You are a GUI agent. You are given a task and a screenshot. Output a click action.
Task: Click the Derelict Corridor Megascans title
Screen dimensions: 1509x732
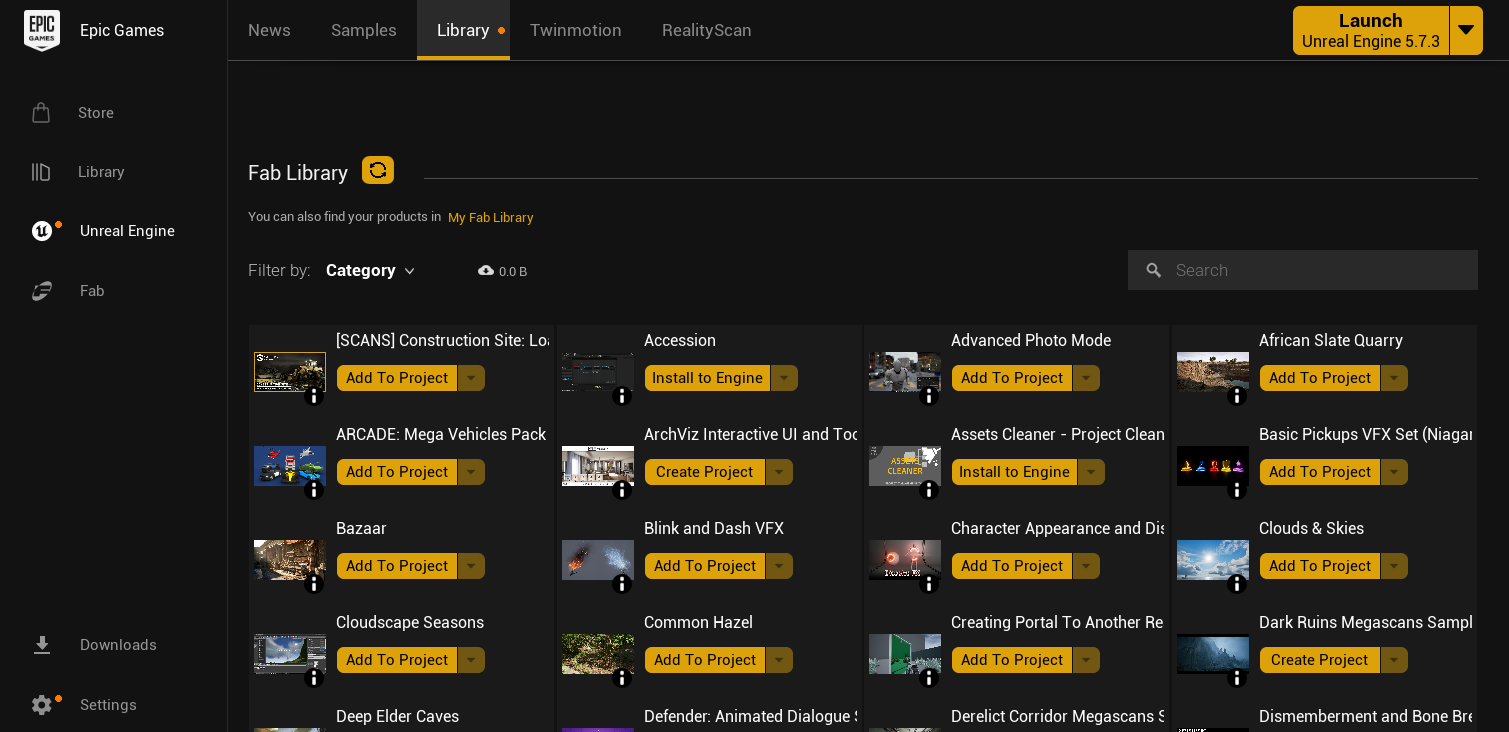(1058, 716)
